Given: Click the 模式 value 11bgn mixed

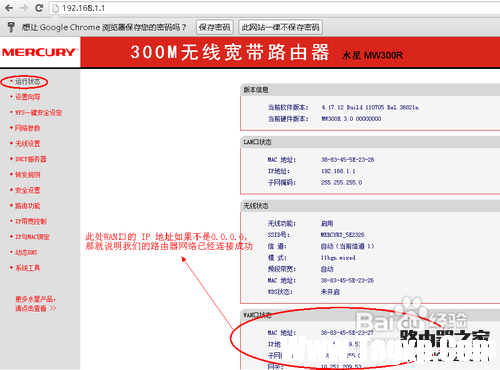Looking at the screenshot, I should 338,258.
